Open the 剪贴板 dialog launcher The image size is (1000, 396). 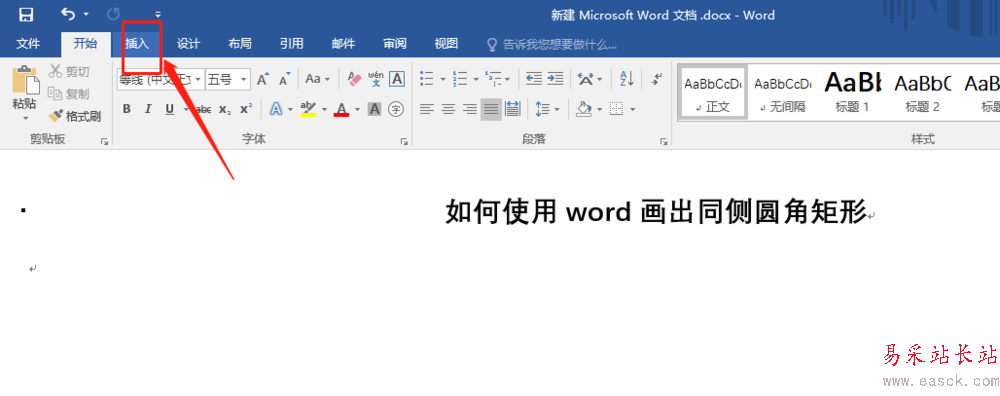point(105,142)
